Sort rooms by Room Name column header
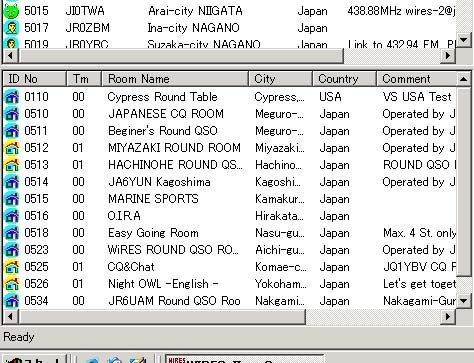Image resolution: width=474 pixels, height=363 pixels. (x=175, y=79)
